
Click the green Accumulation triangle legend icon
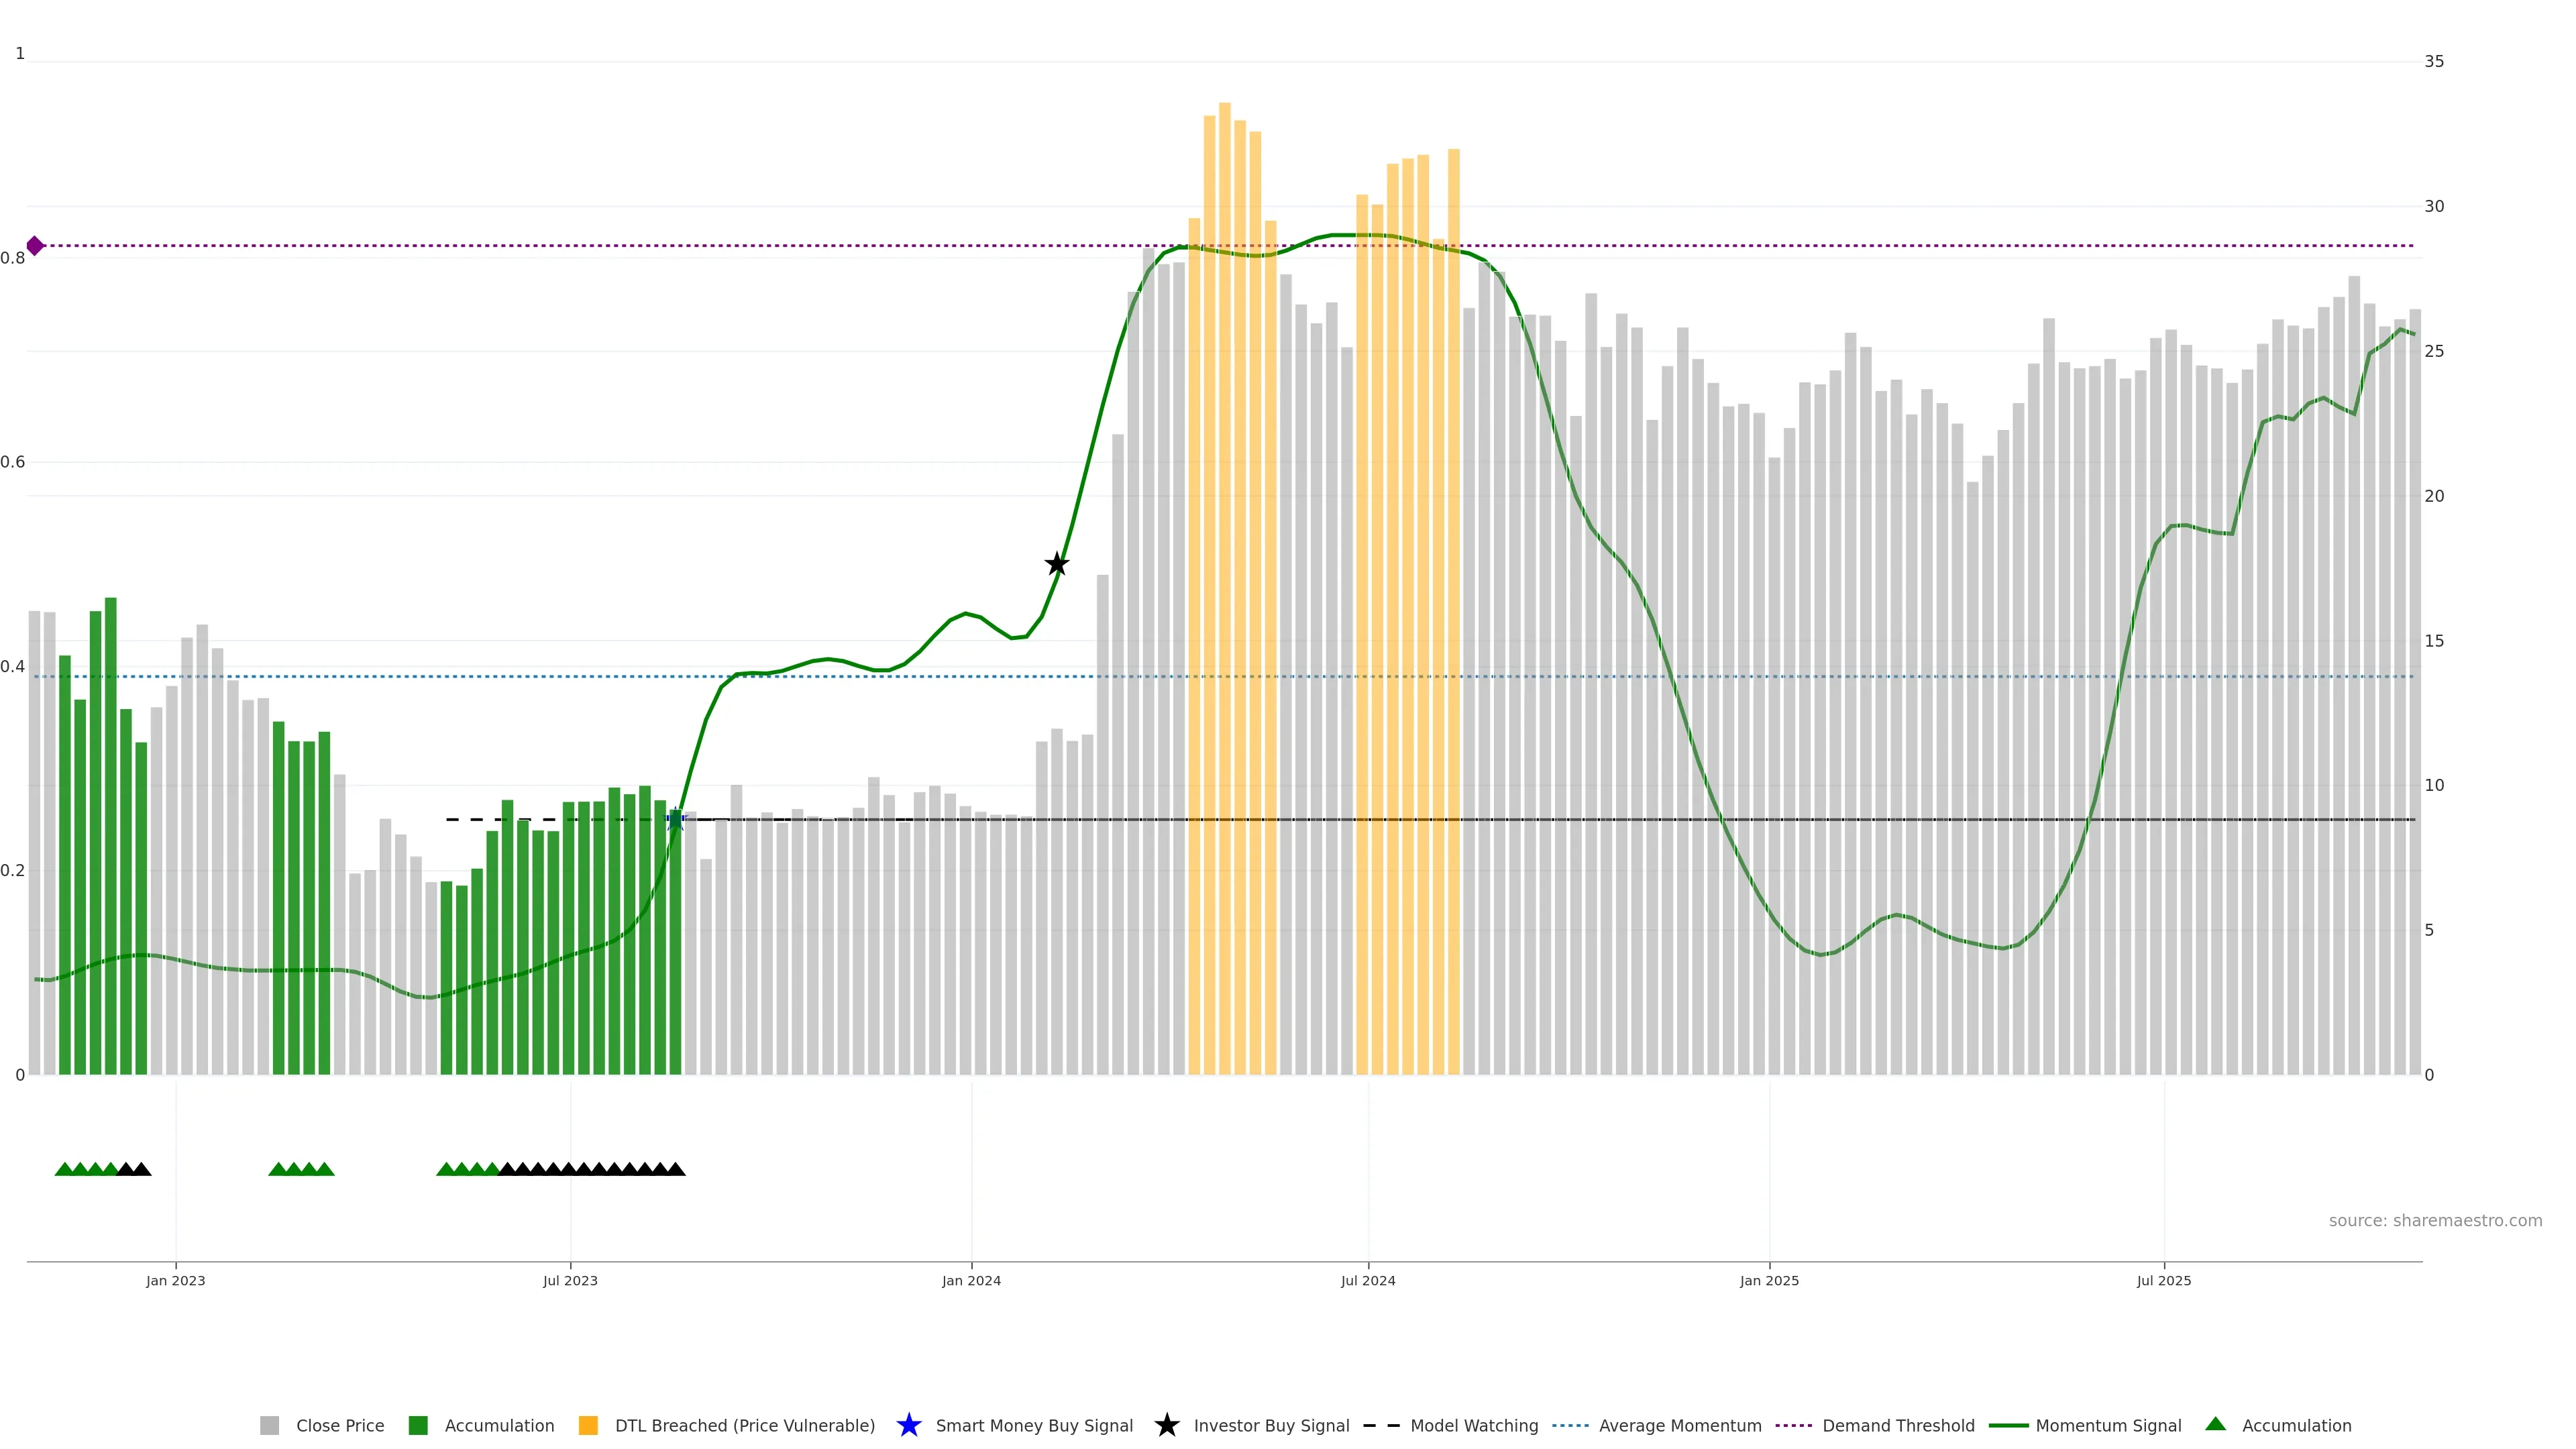click(2215, 1424)
